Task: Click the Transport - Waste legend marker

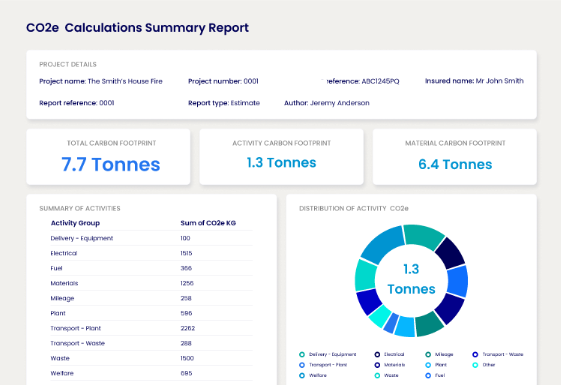Action: (475, 355)
